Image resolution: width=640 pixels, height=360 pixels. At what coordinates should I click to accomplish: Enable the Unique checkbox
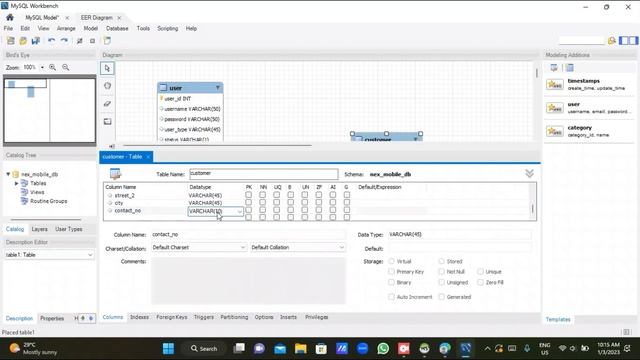pos(480,271)
